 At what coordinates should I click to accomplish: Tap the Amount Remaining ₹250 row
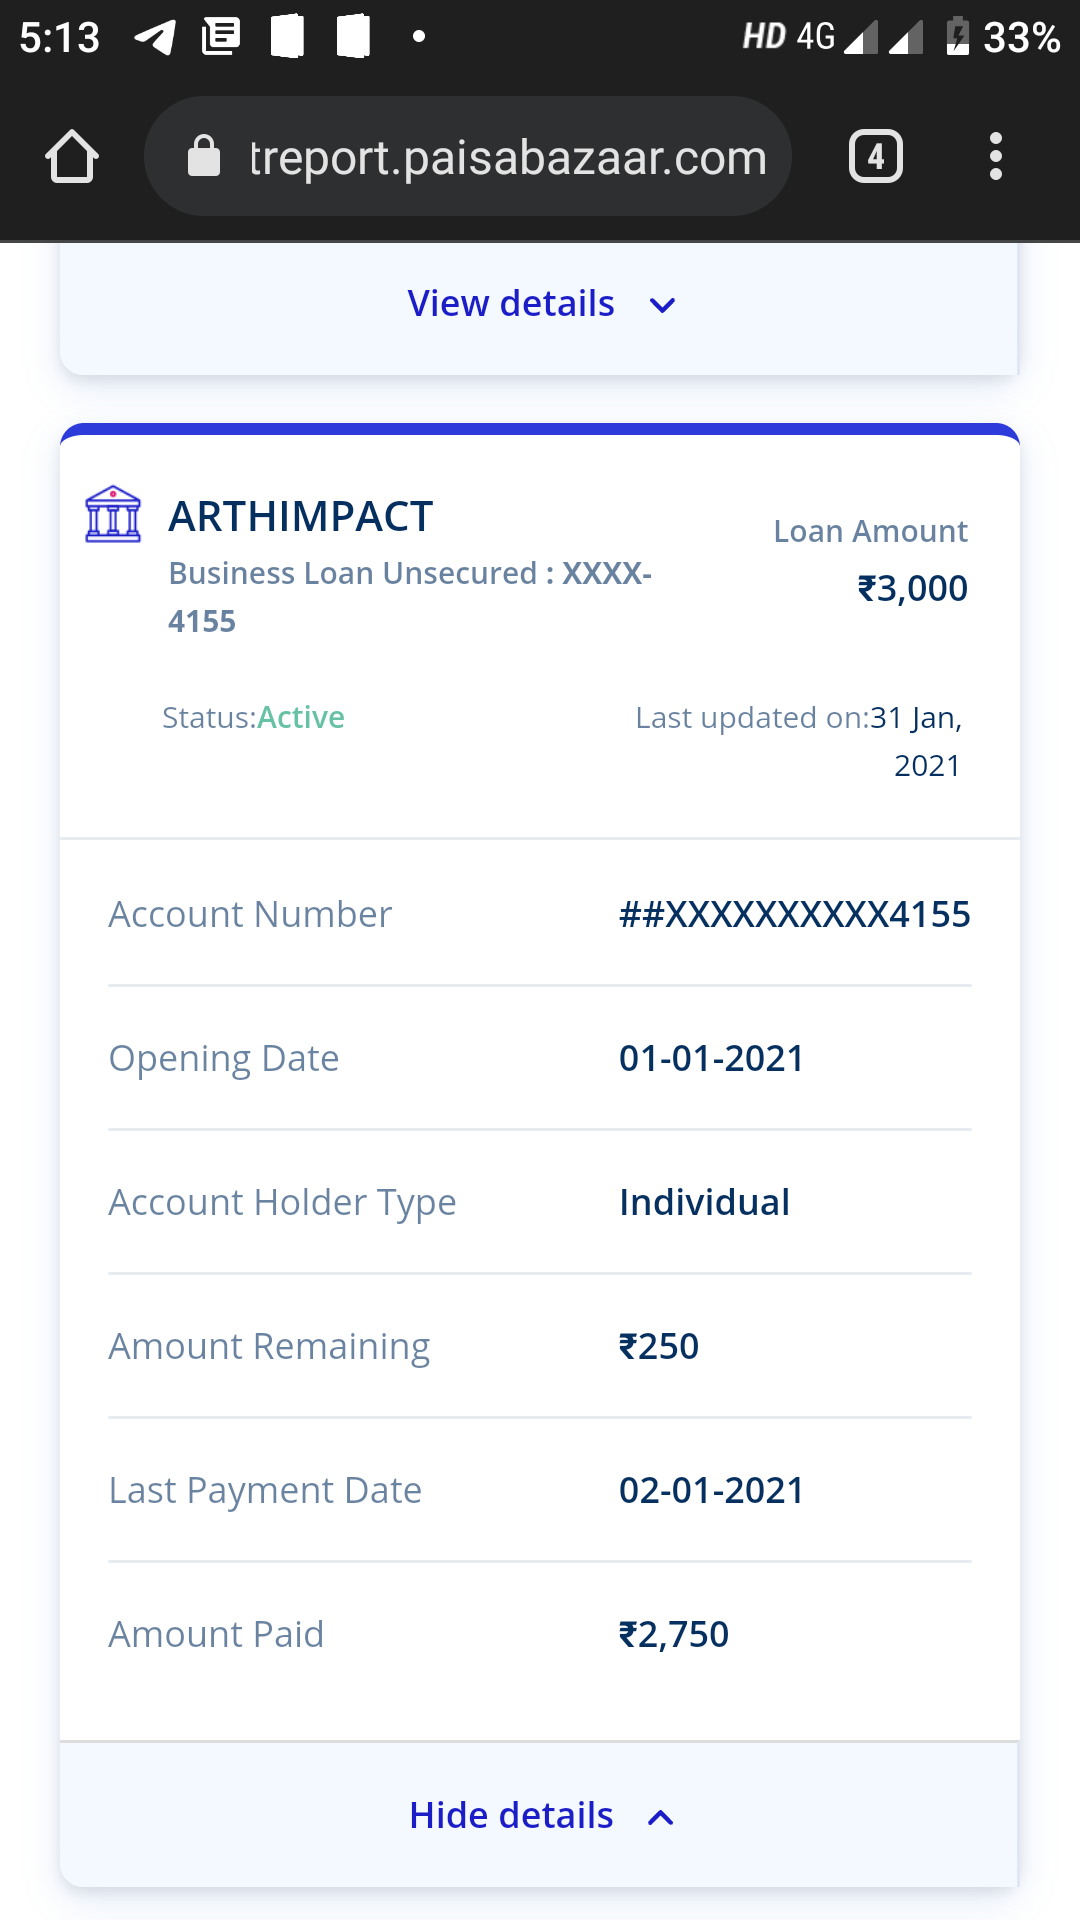coord(539,1346)
